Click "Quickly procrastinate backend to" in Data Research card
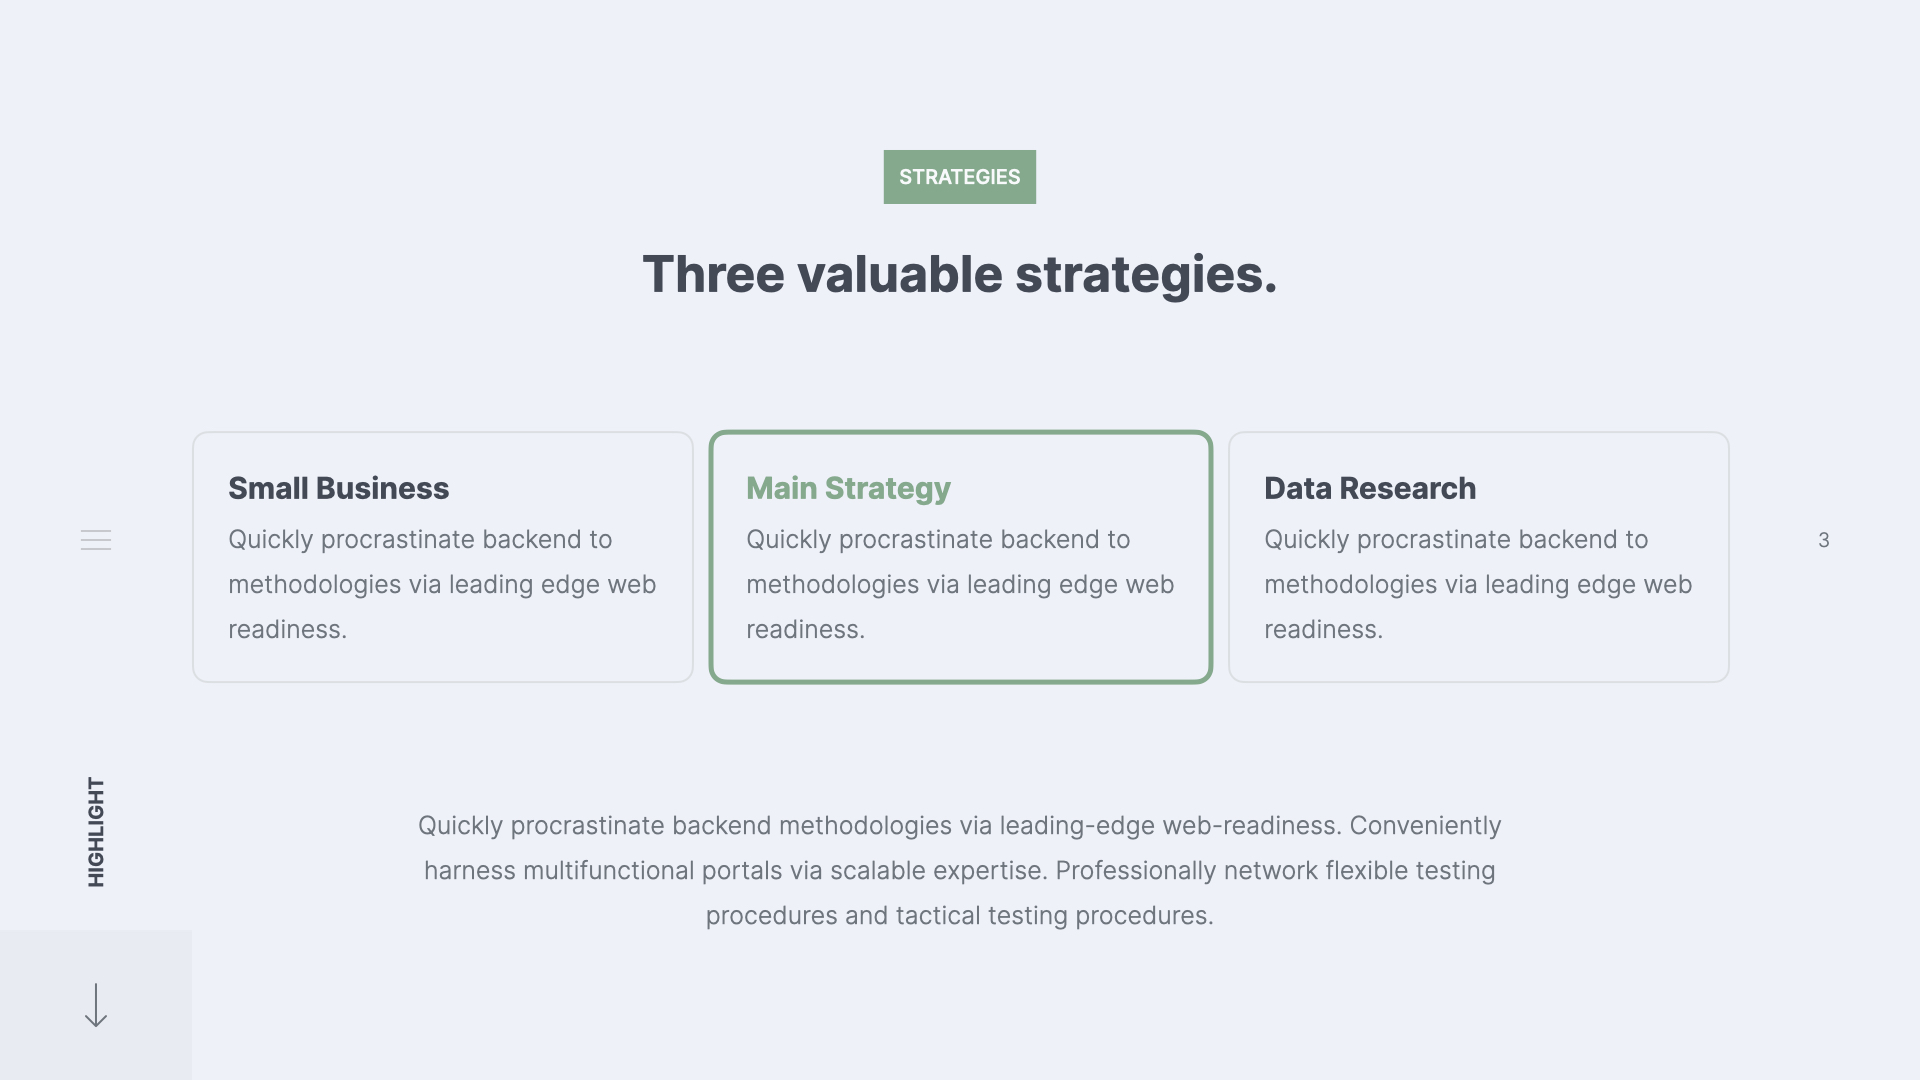The height and width of the screenshot is (1080, 1920). (1456, 540)
